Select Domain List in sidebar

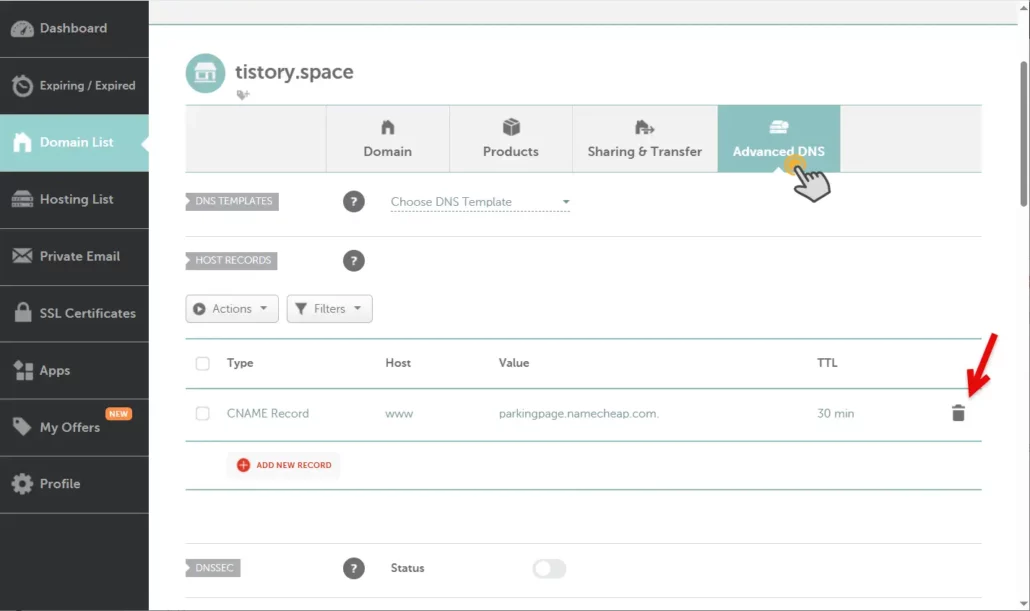[x=74, y=143]
